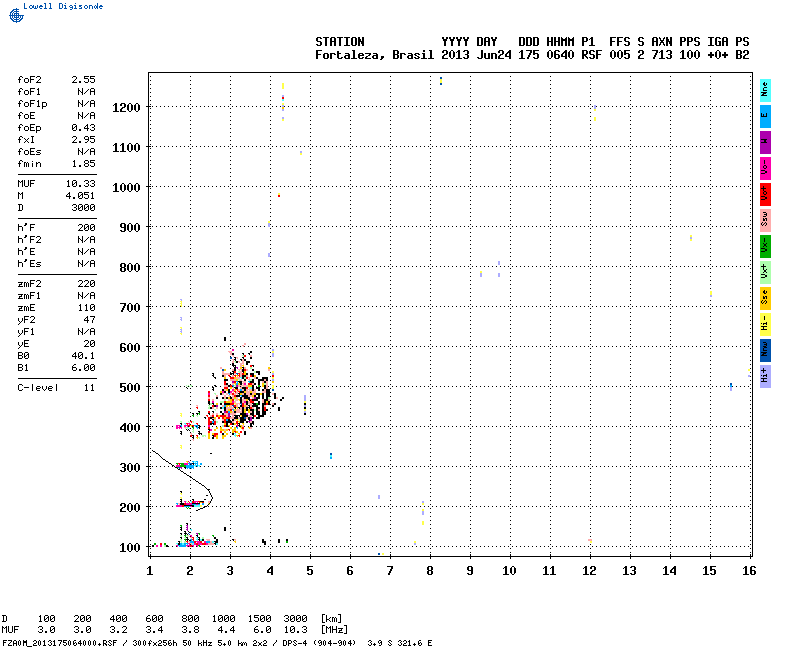The image size is (800, 650).
Task: Click the foF1 parameter label
Action: click(29, 92)
